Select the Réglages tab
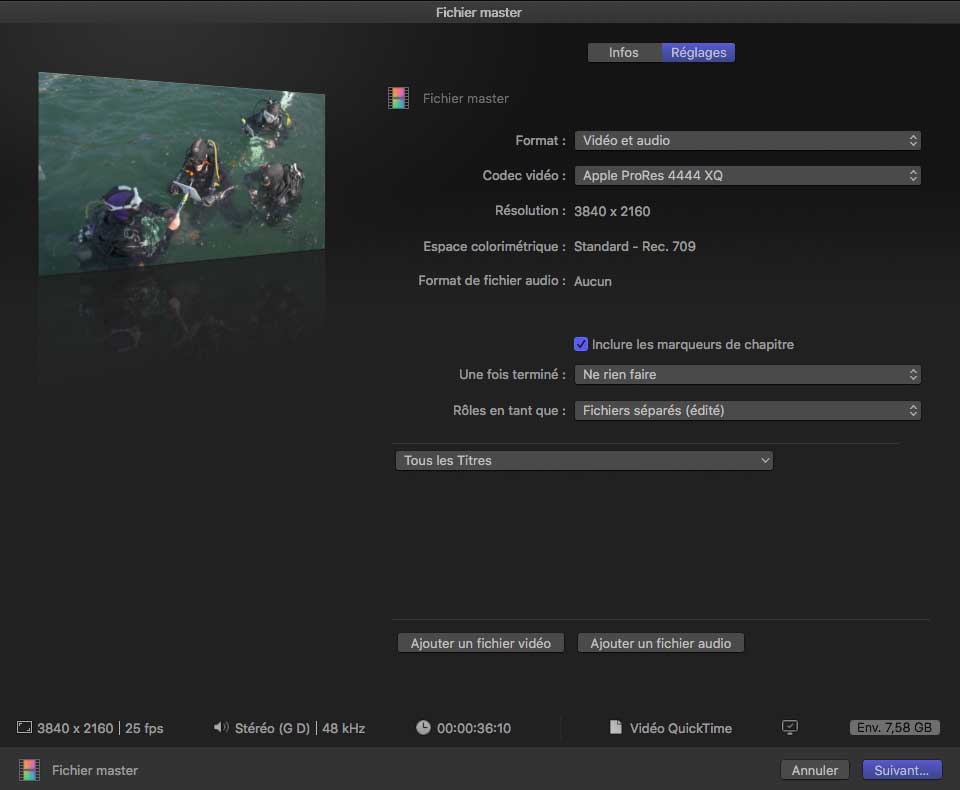 698,53
